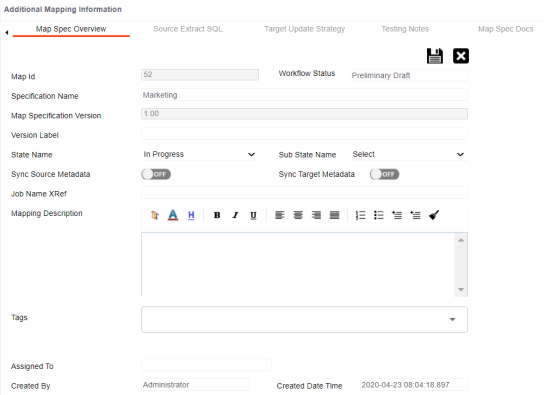The width and height of the screenshot is (544, 395).
Task: Toggle underline formatting
Action: 253,215
